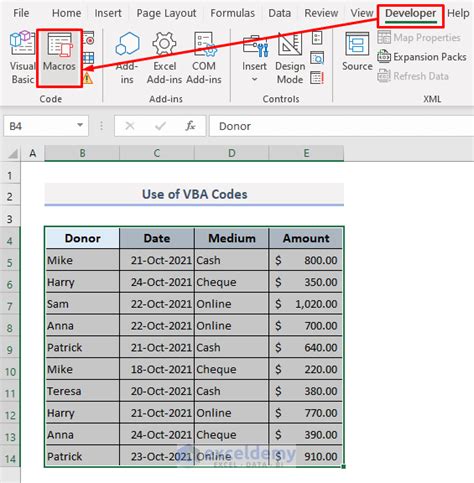474x483 pixels.
Task: Click the Cancel entry X icon
Action: click(x=130, y=126)
